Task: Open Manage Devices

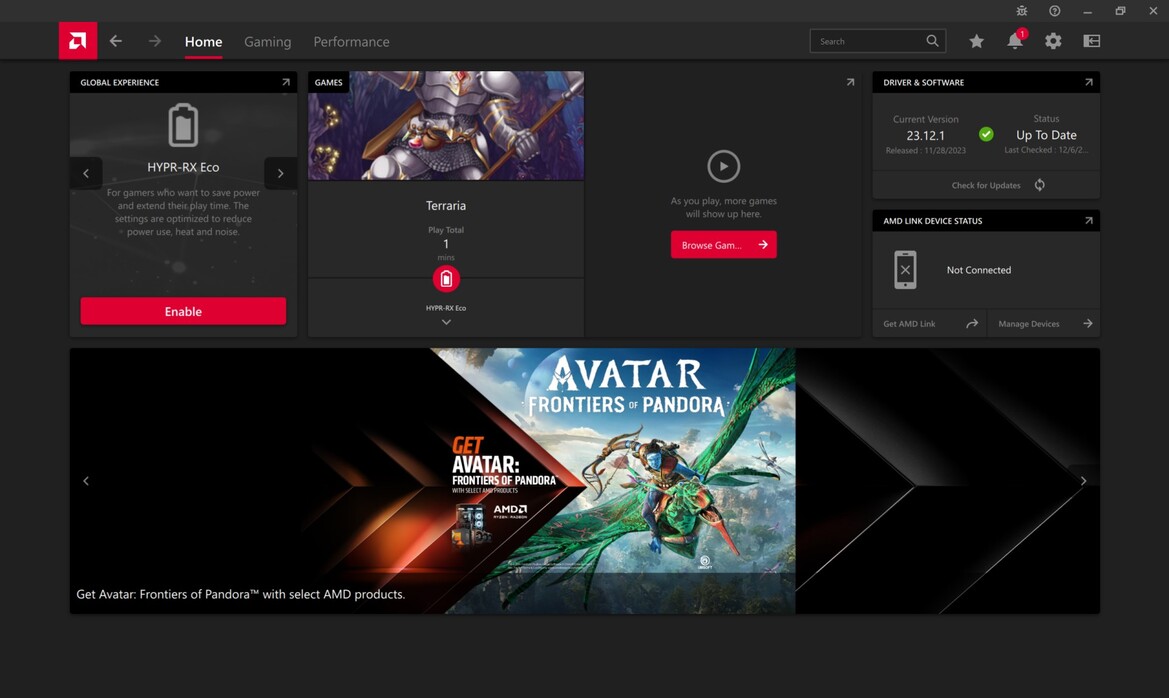Action: pyautogui.click(x=1044, y=324)
